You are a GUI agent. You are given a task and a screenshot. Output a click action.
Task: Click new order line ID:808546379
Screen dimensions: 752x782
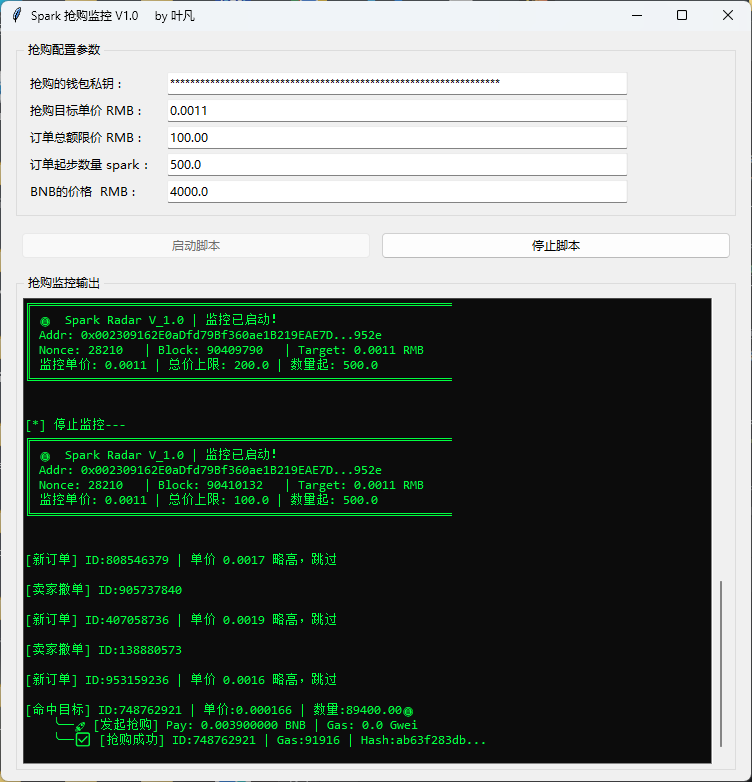point(181,560)
